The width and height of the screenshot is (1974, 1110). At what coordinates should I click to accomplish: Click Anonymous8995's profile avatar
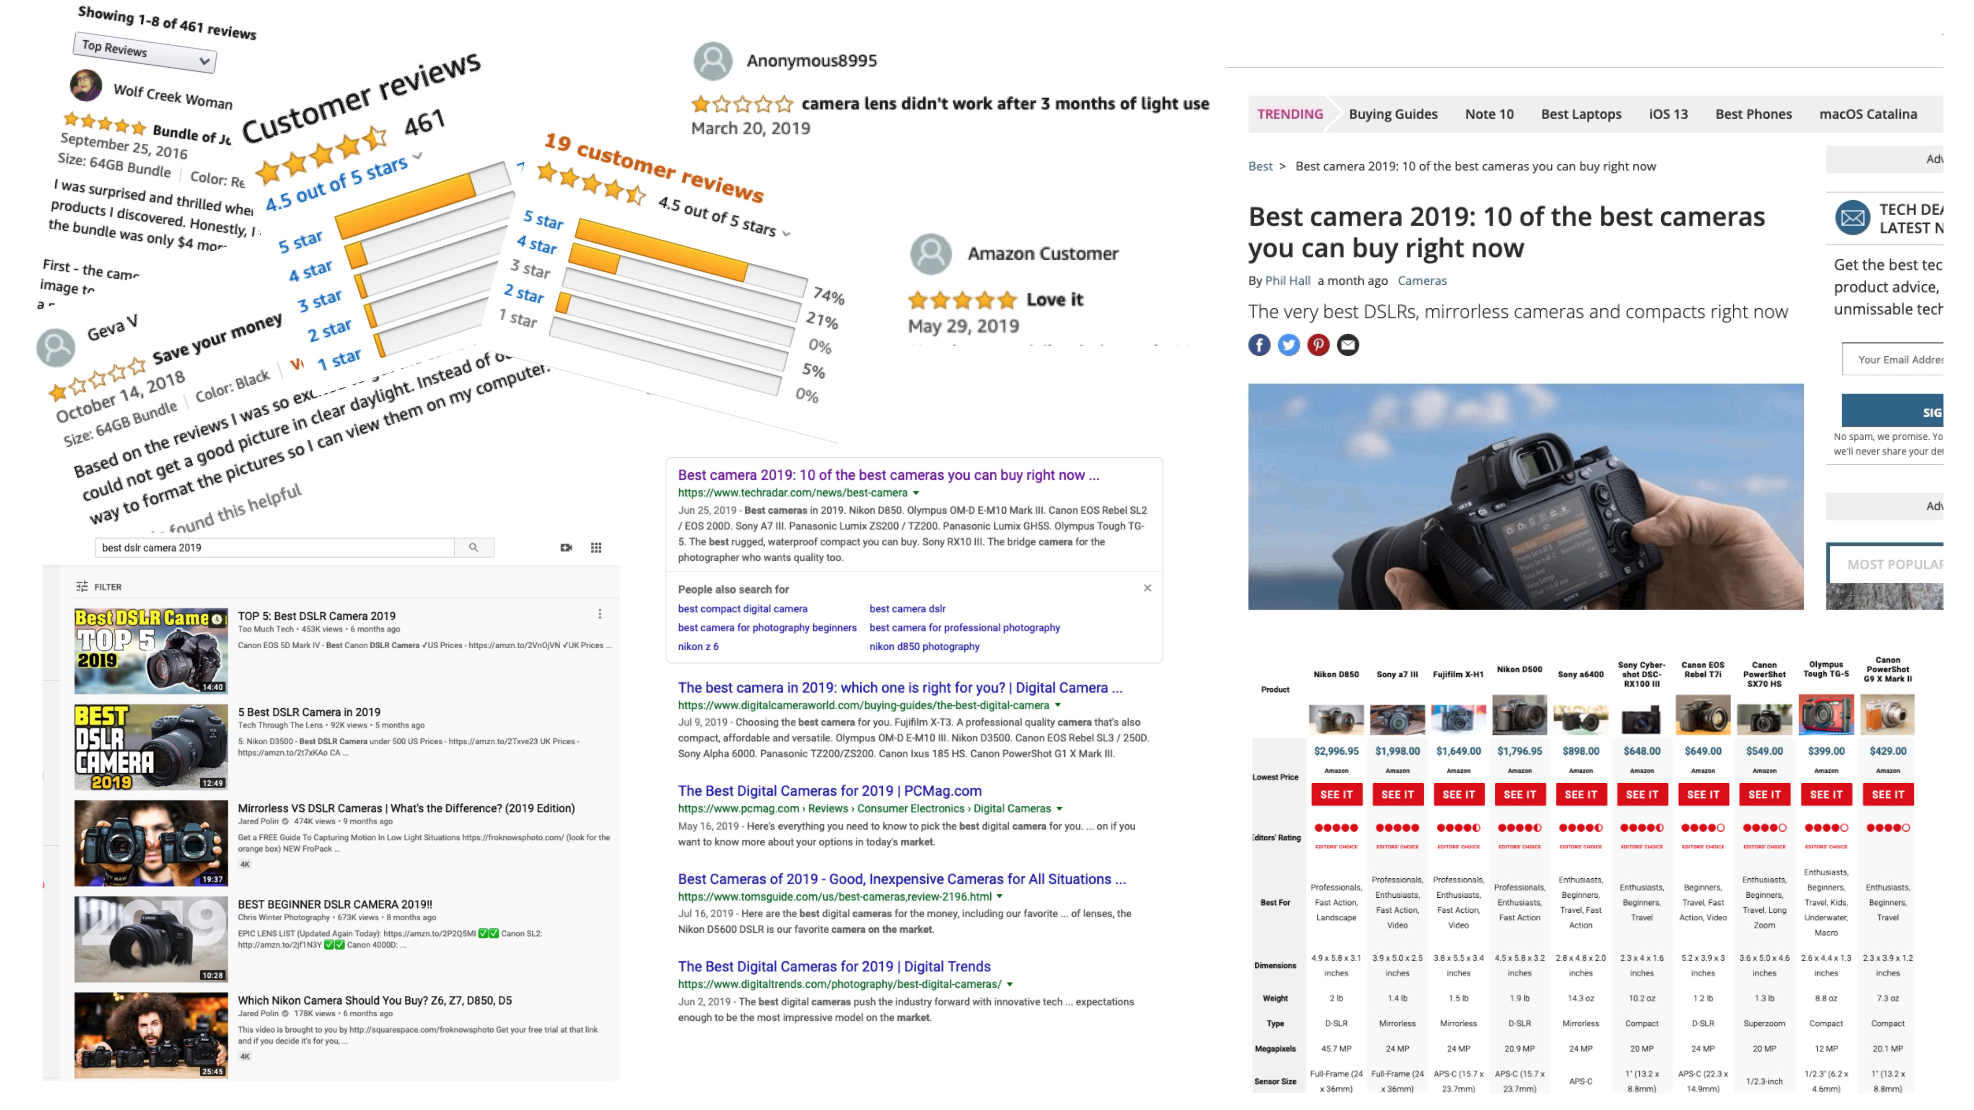click(x=713, y=61)
